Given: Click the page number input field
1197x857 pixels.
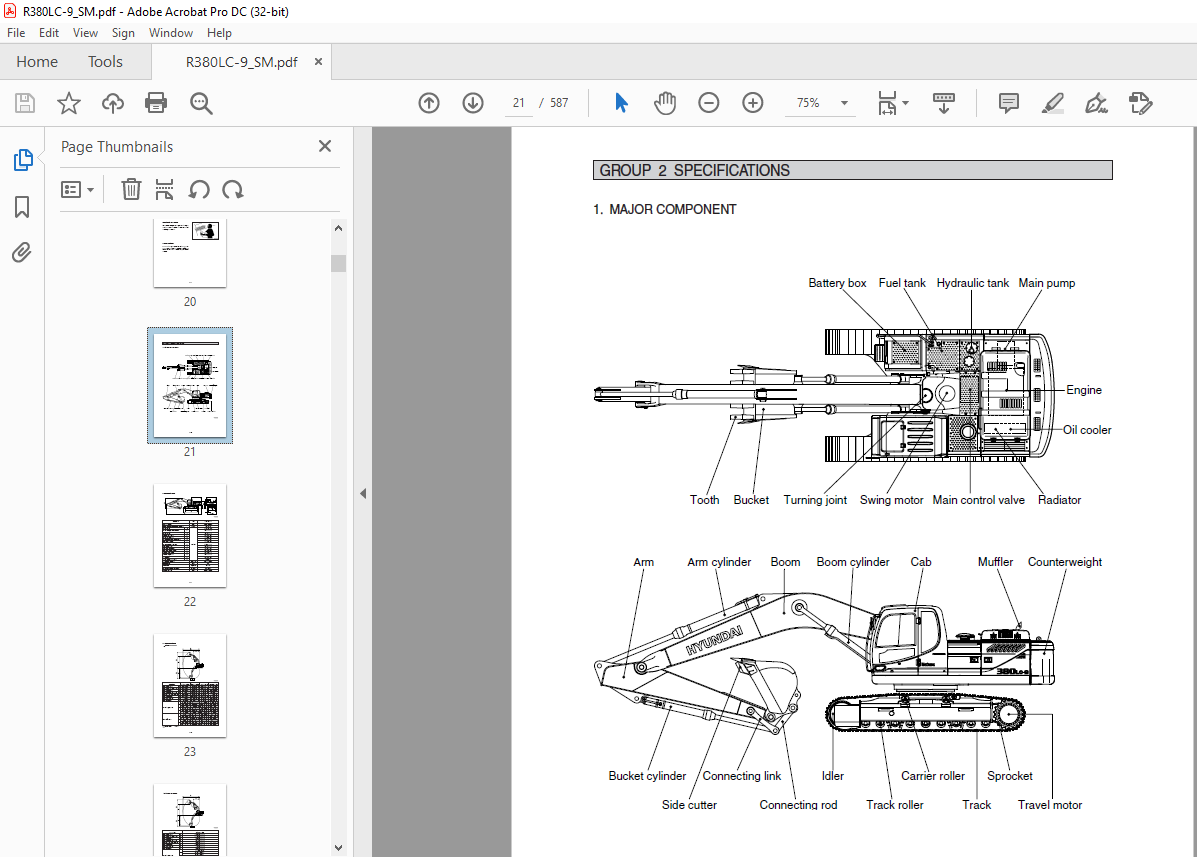Looking at the screenshot, I should point(519,103).
